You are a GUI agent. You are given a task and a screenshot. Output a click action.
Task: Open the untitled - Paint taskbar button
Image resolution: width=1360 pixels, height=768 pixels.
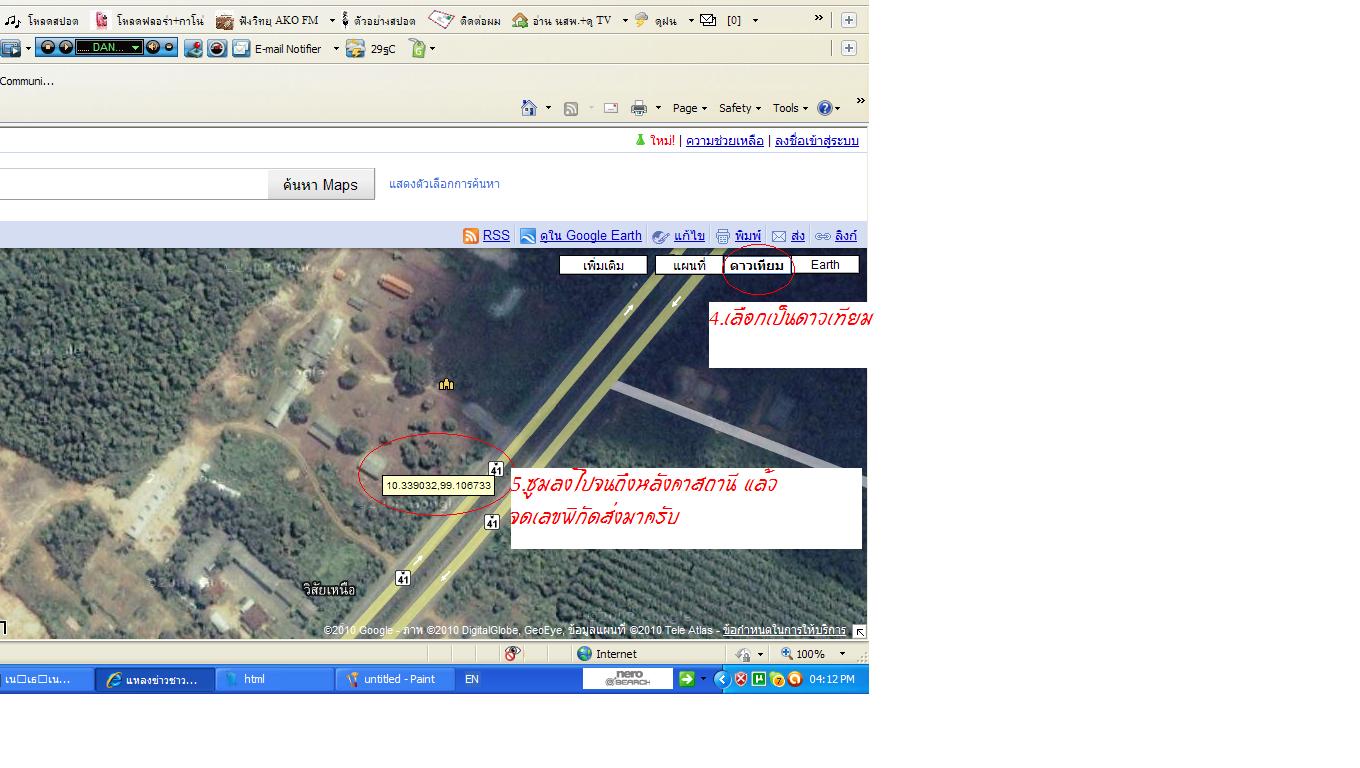click(394, 679)
